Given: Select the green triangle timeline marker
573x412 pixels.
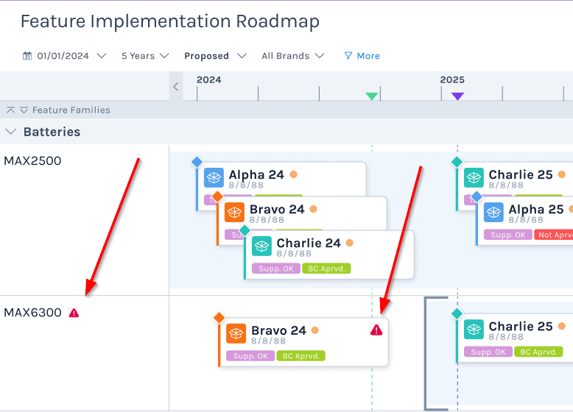Looking at the screenshot, I should pyautogui.click(x=372, y=96).
